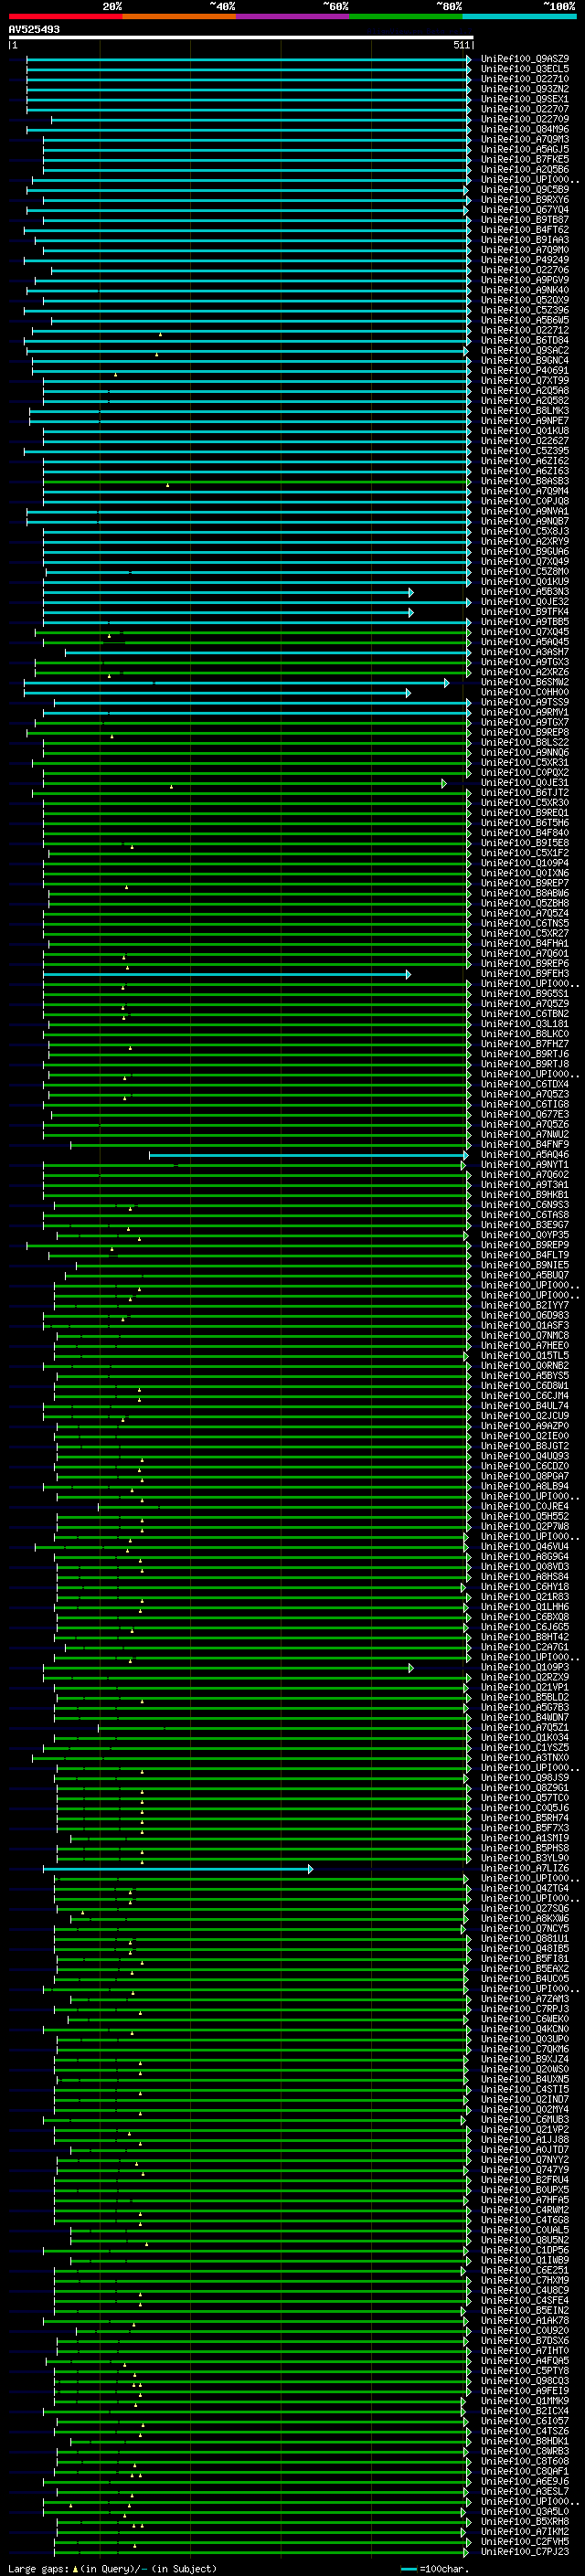This screenshot has width=585, height=2576.
Task: Select label UniRef100_B9RXY6
Action: point(524,200)
